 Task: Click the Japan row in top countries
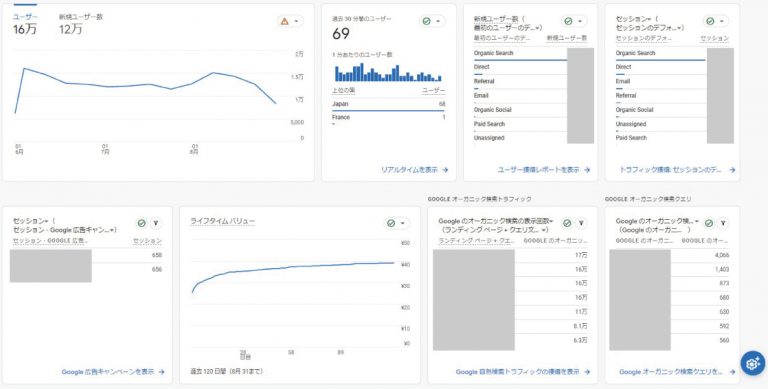(388, 104)
